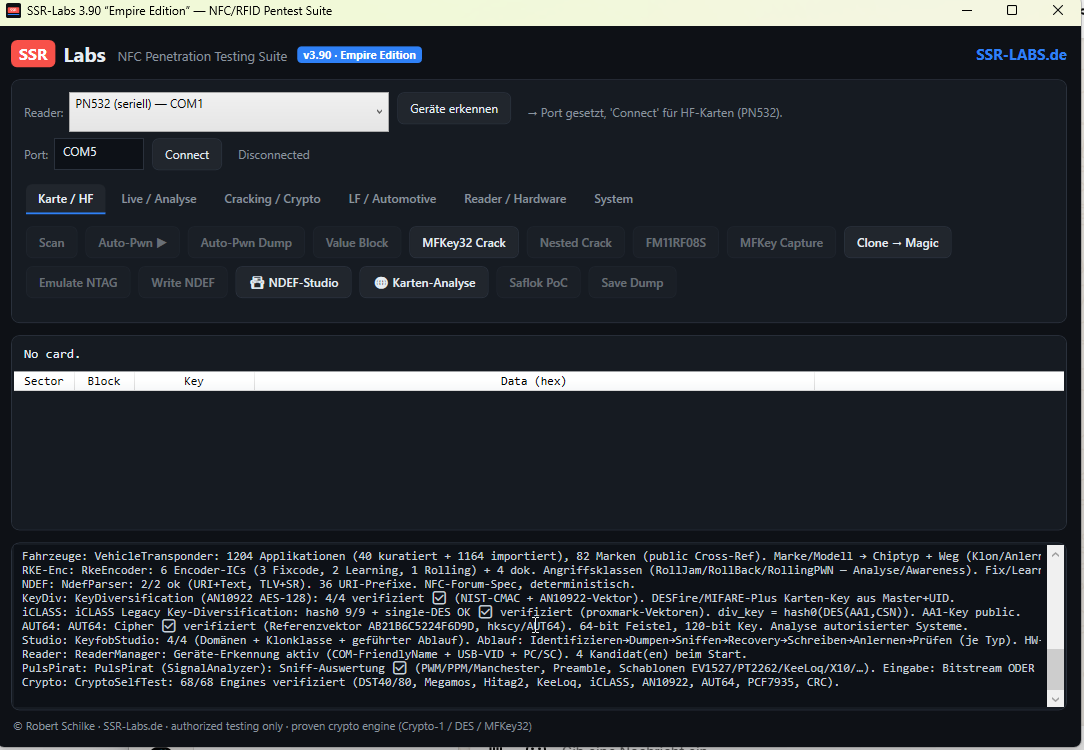Click the Key column header
Image resolution: width=1084 pixels, height=750 pixels.
point(194,381)
